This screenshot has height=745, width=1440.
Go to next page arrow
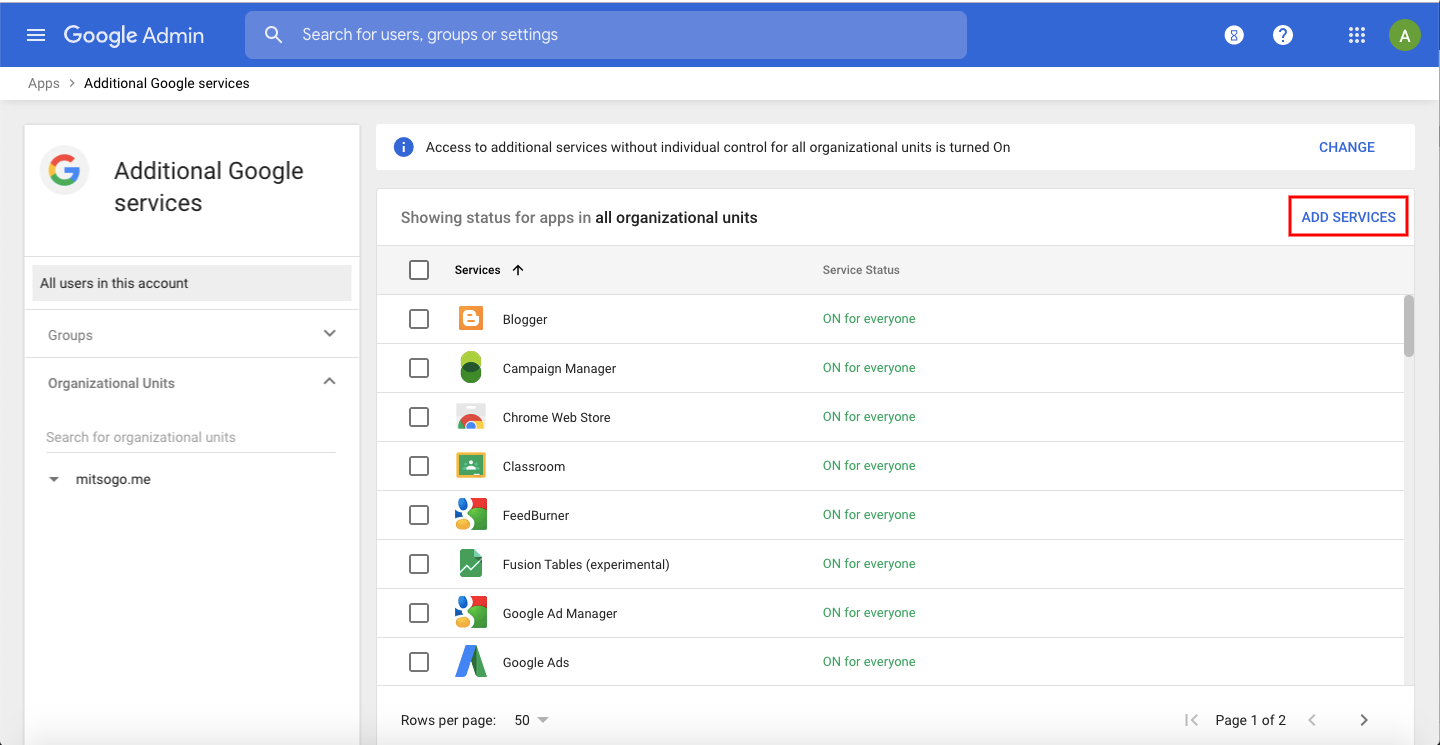(x=1364, y=720)
